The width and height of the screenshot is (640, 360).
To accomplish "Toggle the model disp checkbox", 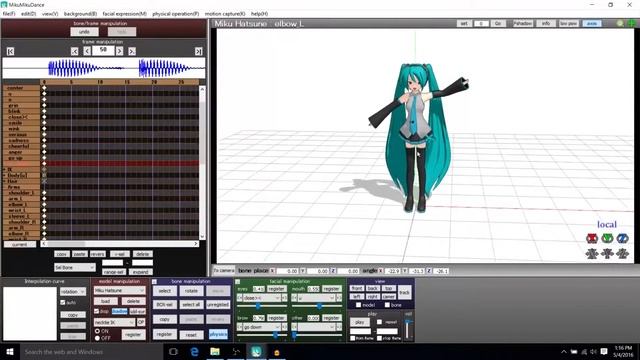I will (x=97, y=311).
